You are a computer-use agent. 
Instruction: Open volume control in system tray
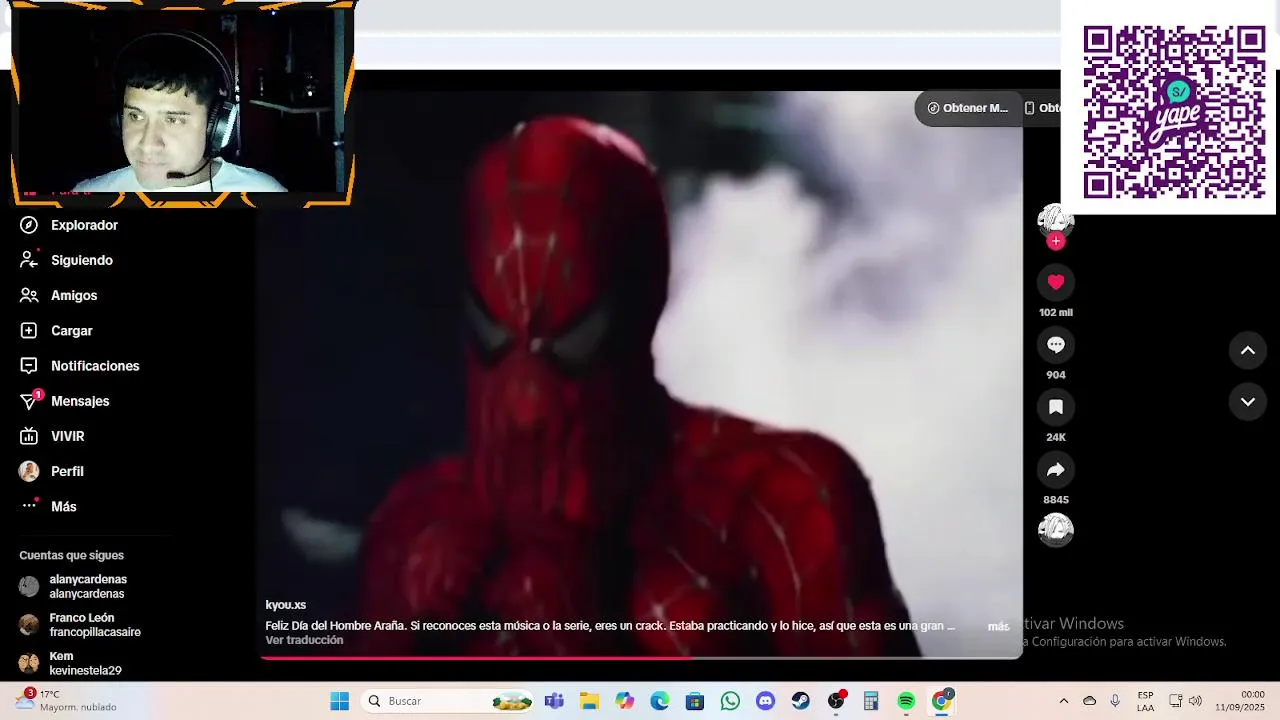click(1195, 701)
